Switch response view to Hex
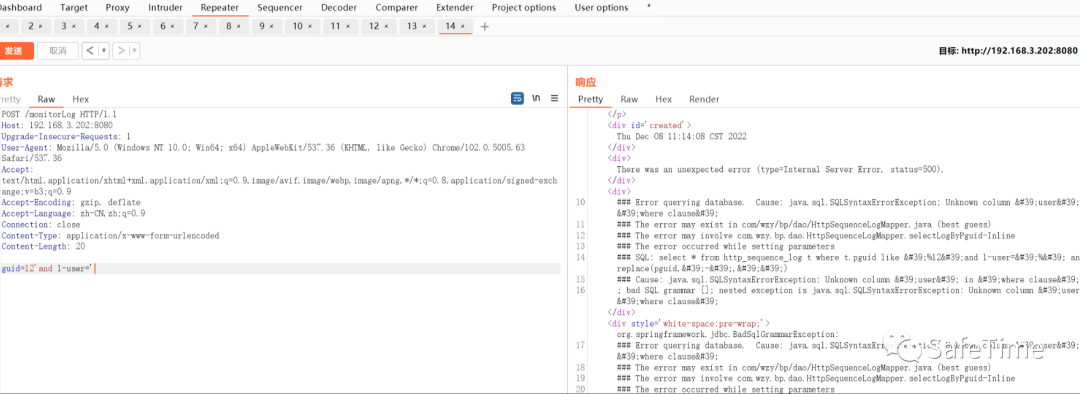Viewport: 1080px width, 394px height. click(x=663, y=99)
